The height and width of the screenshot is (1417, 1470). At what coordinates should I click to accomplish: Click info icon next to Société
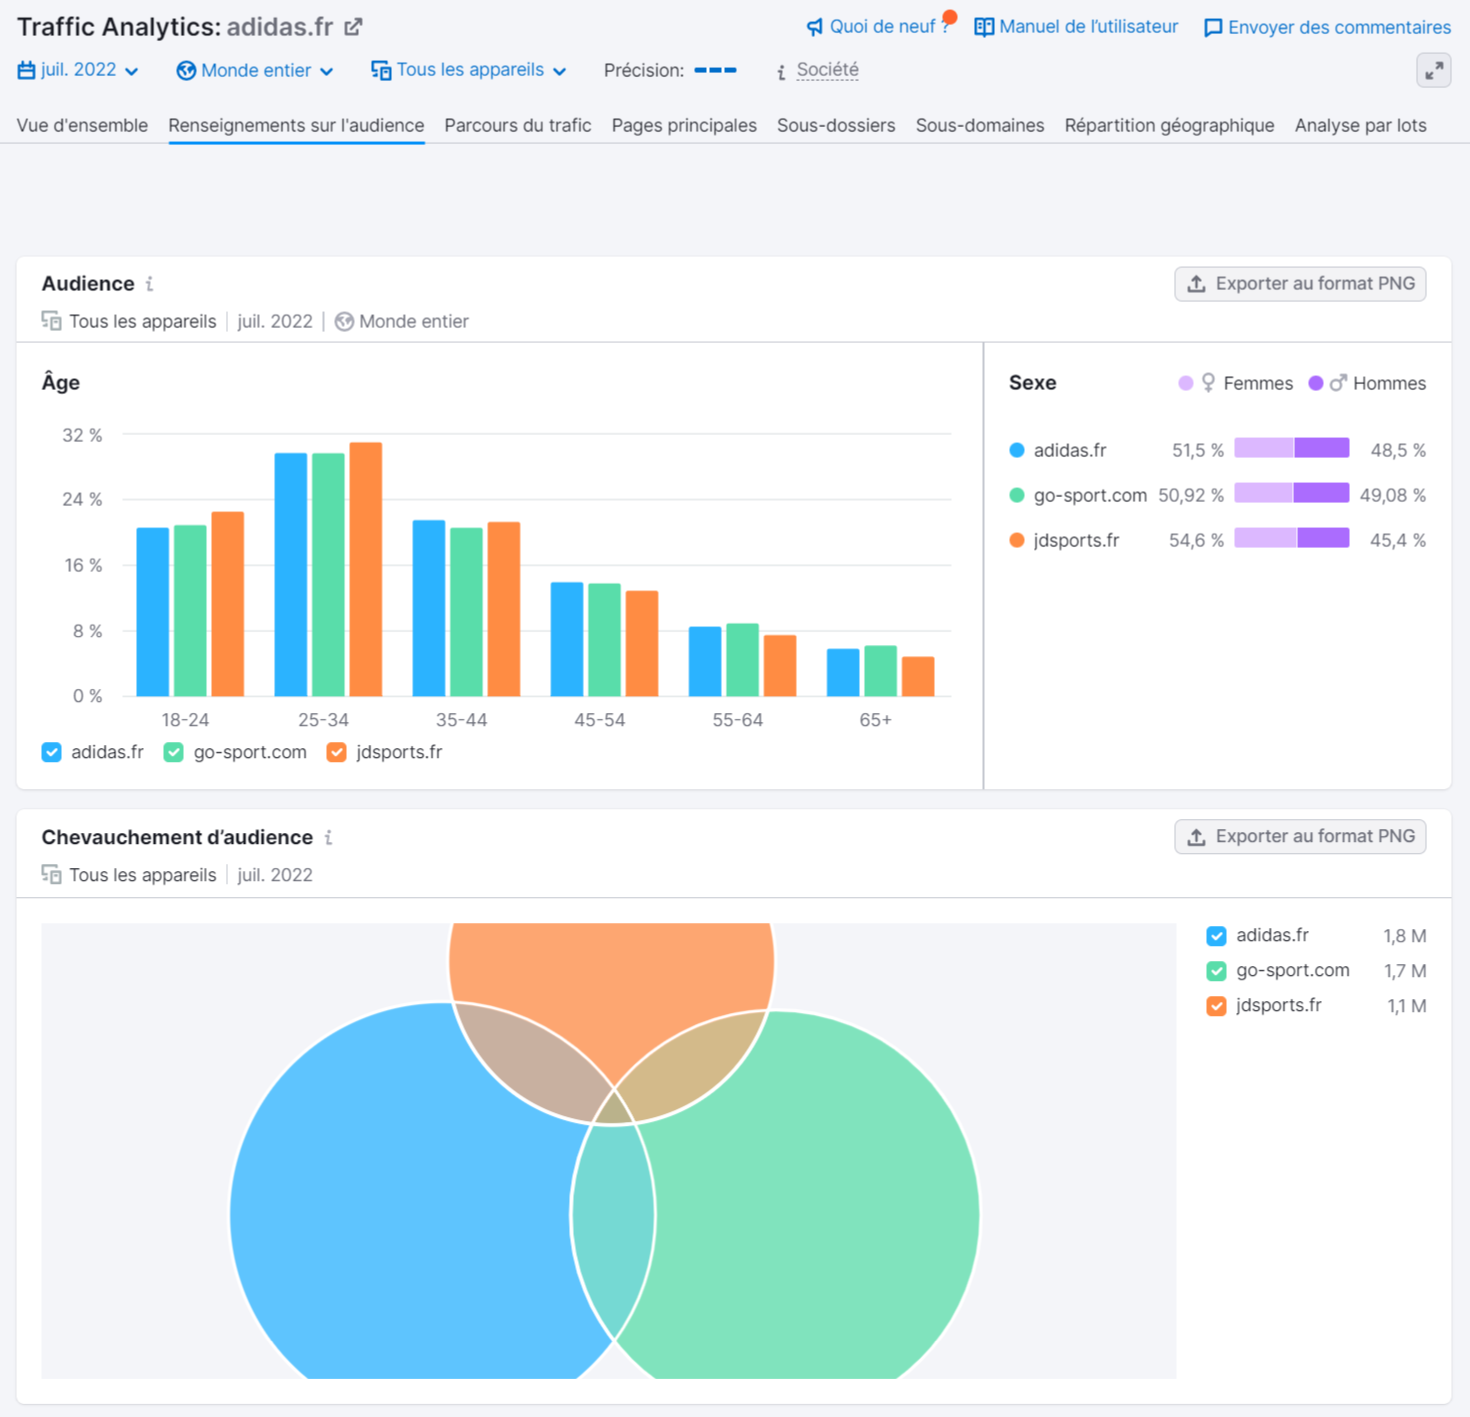tap(781, 71)
